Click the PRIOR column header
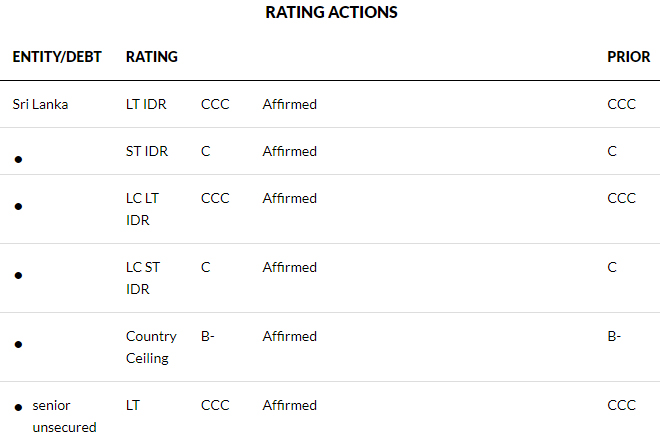 point(628,57)
